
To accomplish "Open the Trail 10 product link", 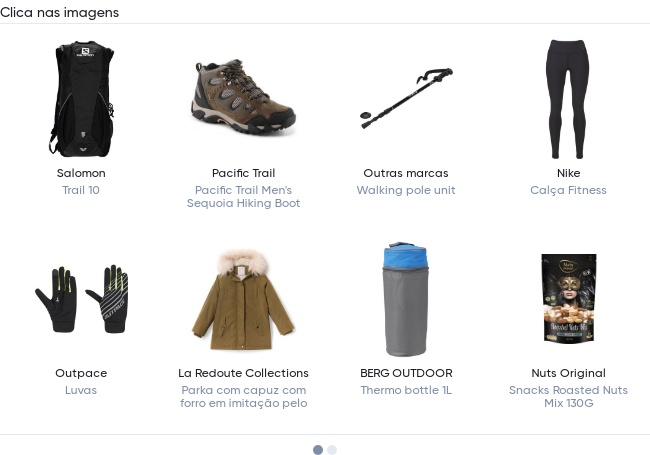I will click(81, 190).
